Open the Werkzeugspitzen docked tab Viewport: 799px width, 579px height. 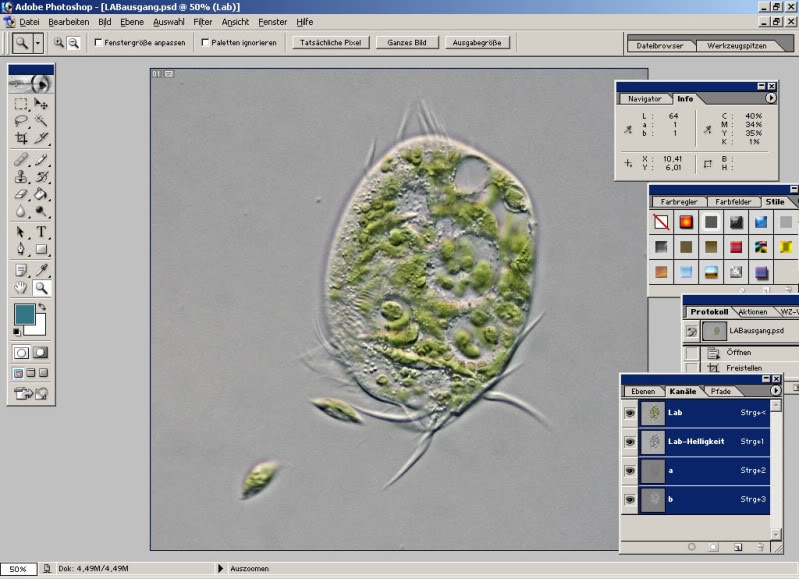[x=736, y=45]
